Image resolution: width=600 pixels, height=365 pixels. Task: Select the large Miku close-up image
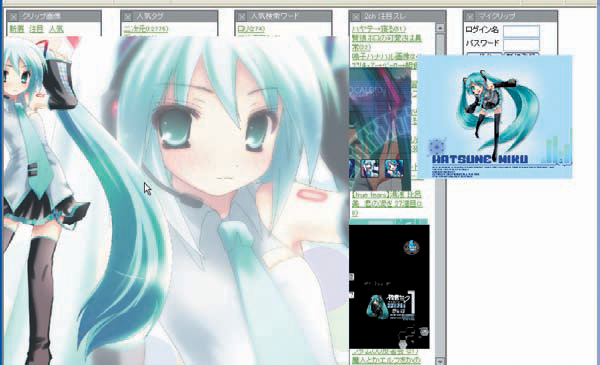pos(230,200)
